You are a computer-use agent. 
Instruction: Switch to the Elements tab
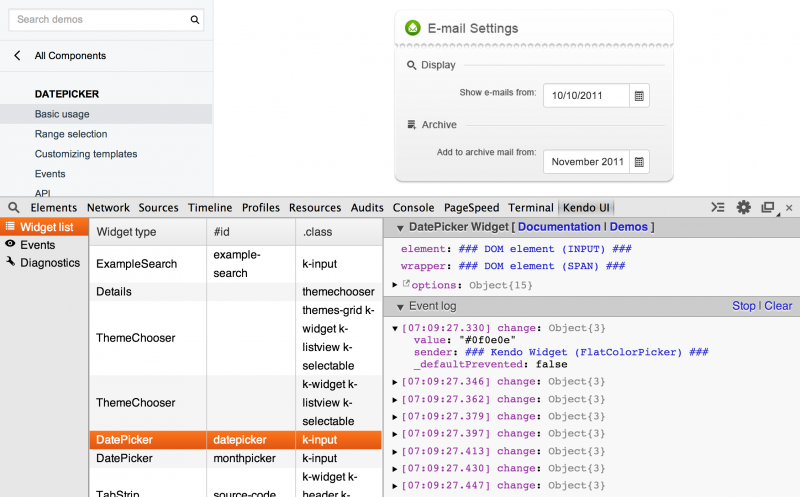[54, 208]
